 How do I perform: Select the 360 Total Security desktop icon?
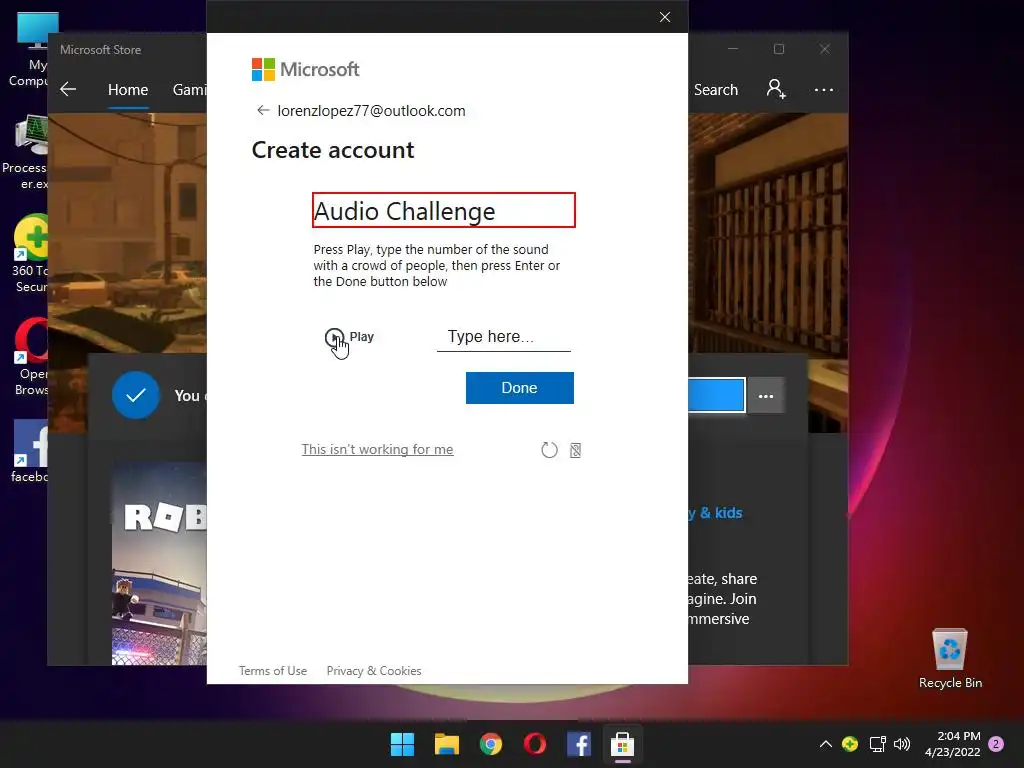31,253
